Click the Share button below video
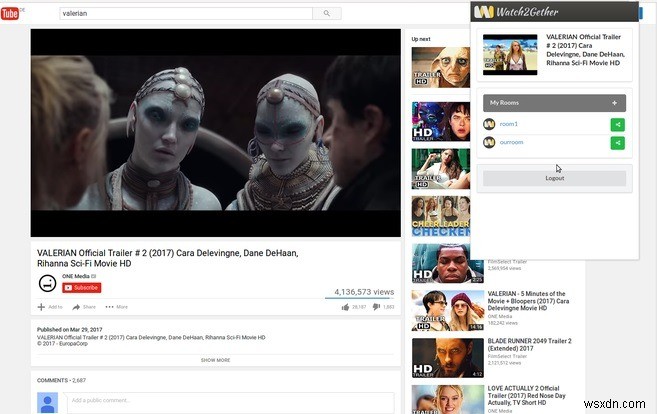The height and width of the screenshot is (414, 657). [x=84, y=307]
